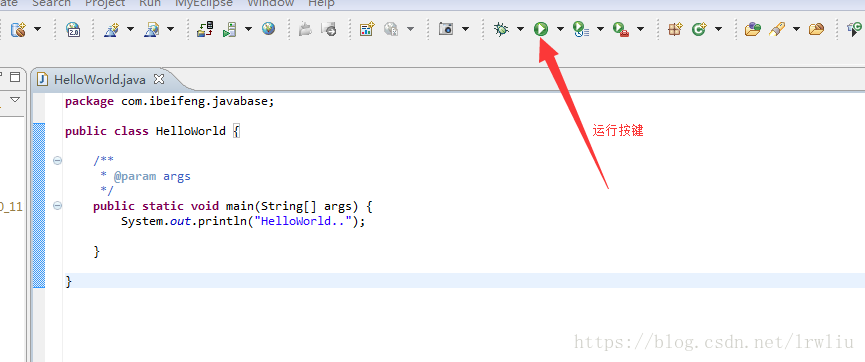Click the External Tools run icon with toolbox
Screen dimensions: 865x362
[x=621, y=29]
